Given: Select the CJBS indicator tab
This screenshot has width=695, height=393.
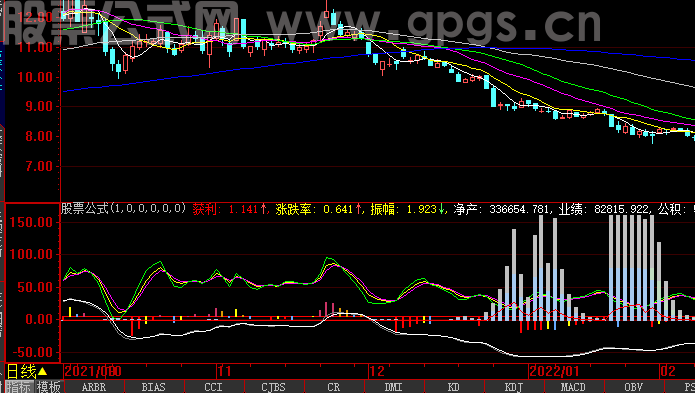Looking at the screenshot, I should click(x=273, y=387).
